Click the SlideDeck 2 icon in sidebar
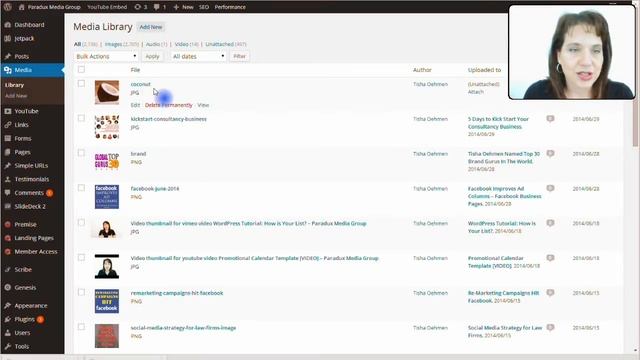 tap(8, 207)
